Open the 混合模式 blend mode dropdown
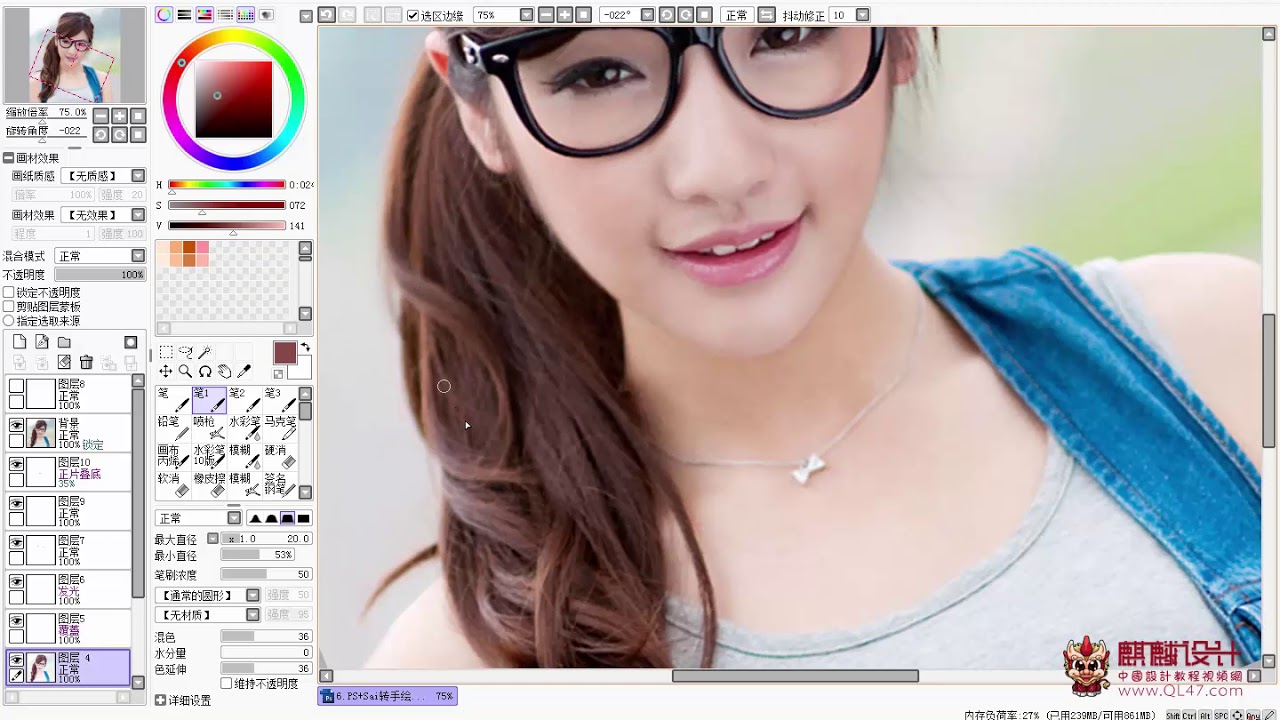 139,256
